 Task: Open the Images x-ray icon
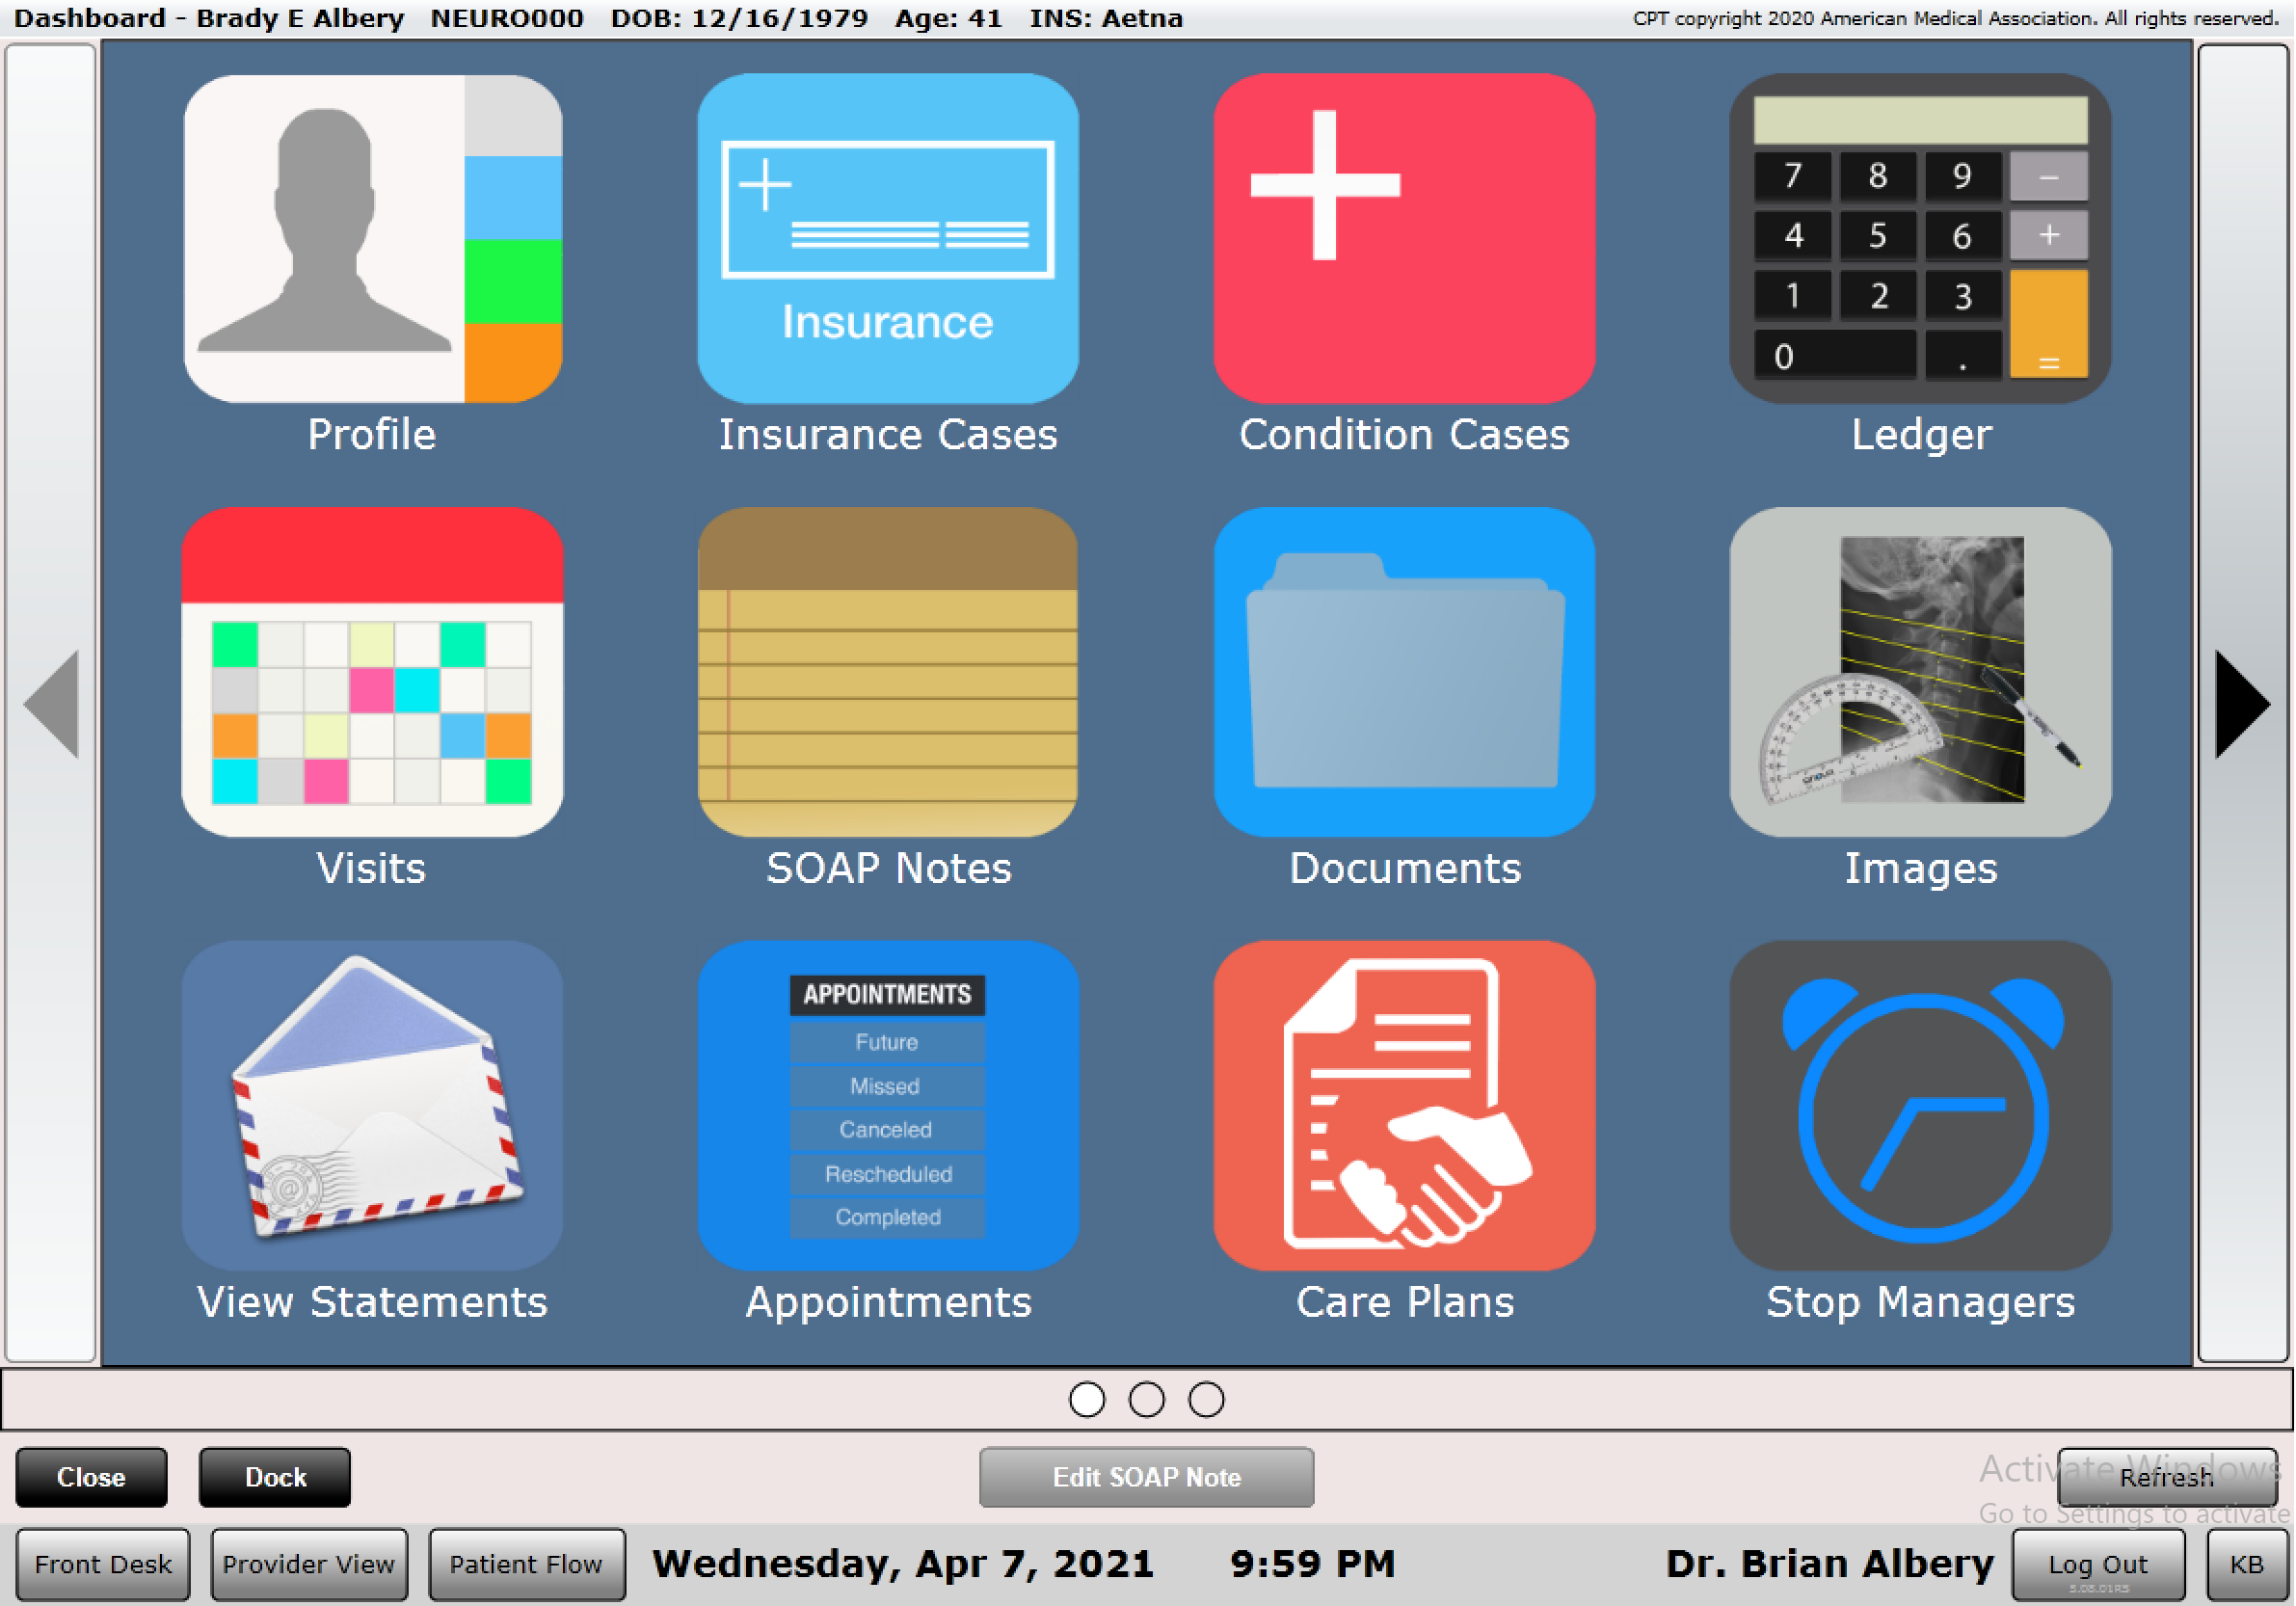[1920, 672]
